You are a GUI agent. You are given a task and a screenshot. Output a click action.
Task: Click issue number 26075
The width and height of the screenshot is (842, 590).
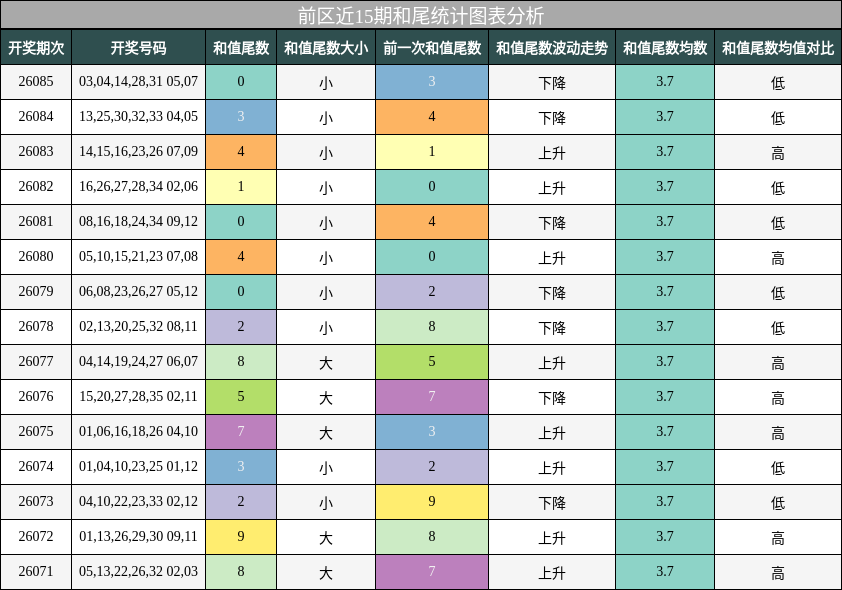[x=36, y=431]
